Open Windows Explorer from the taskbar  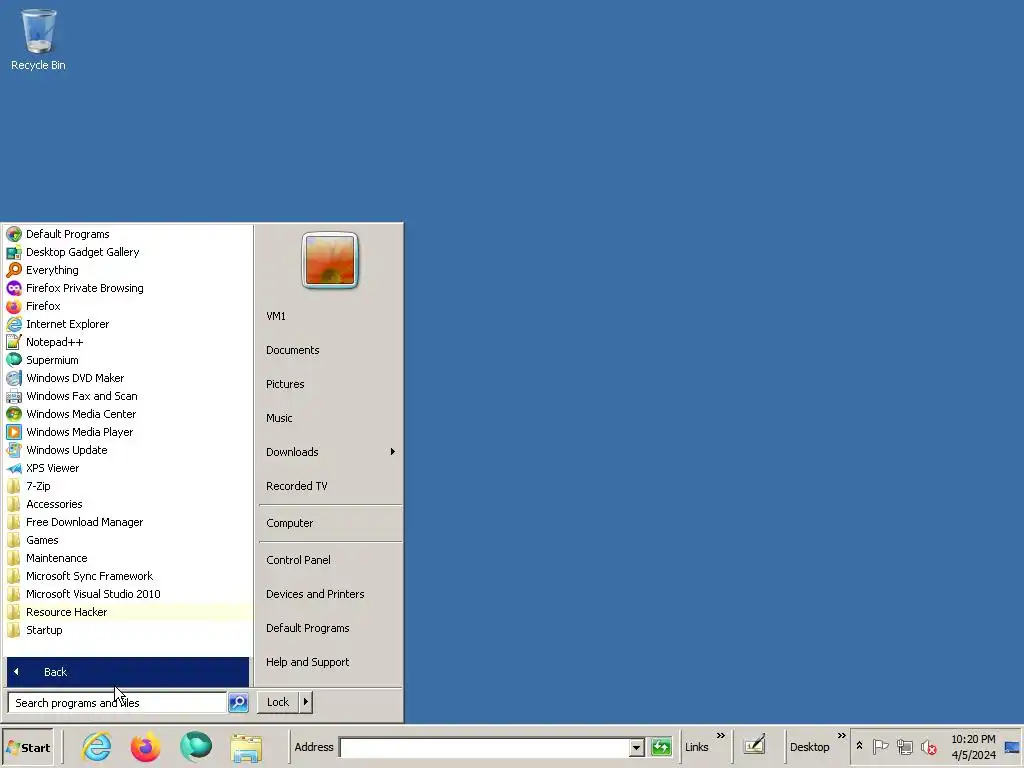click(246, 748)
